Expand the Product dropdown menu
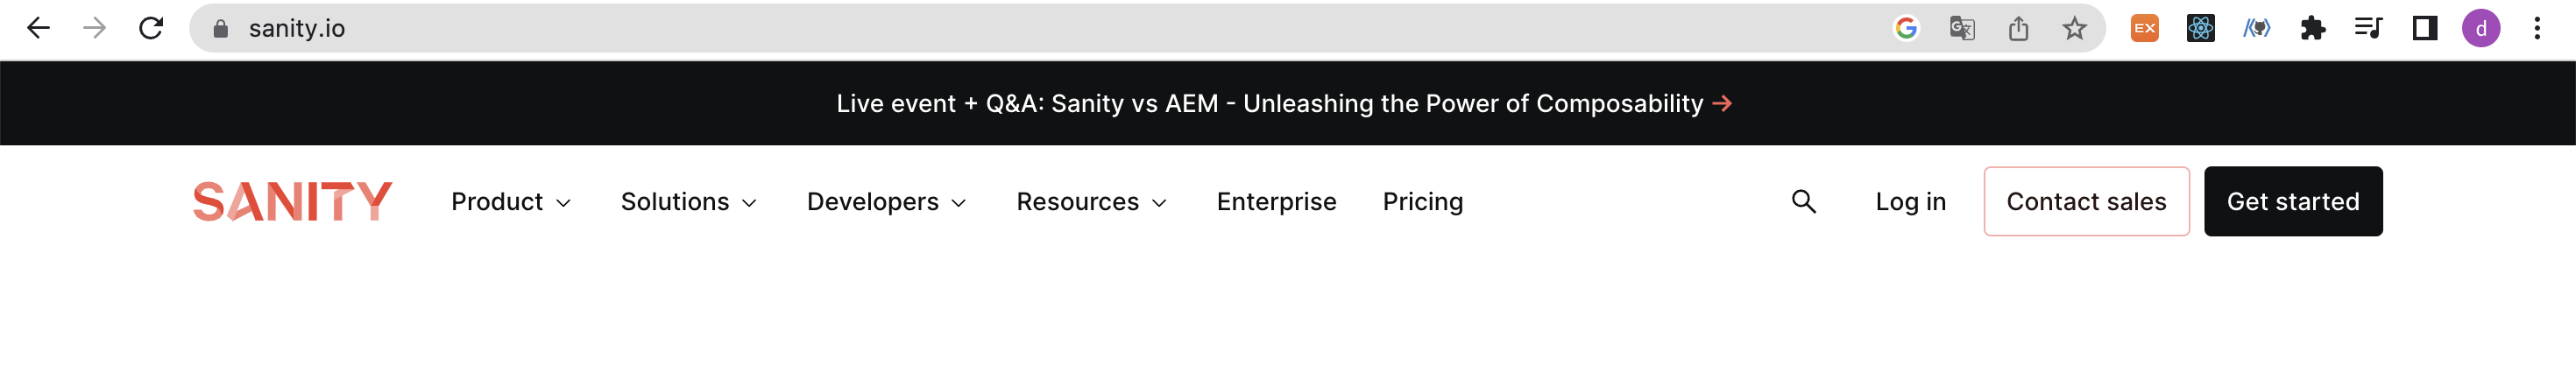Image resolution: width=2576 pixels, height=387 pixels. point(510,202)
